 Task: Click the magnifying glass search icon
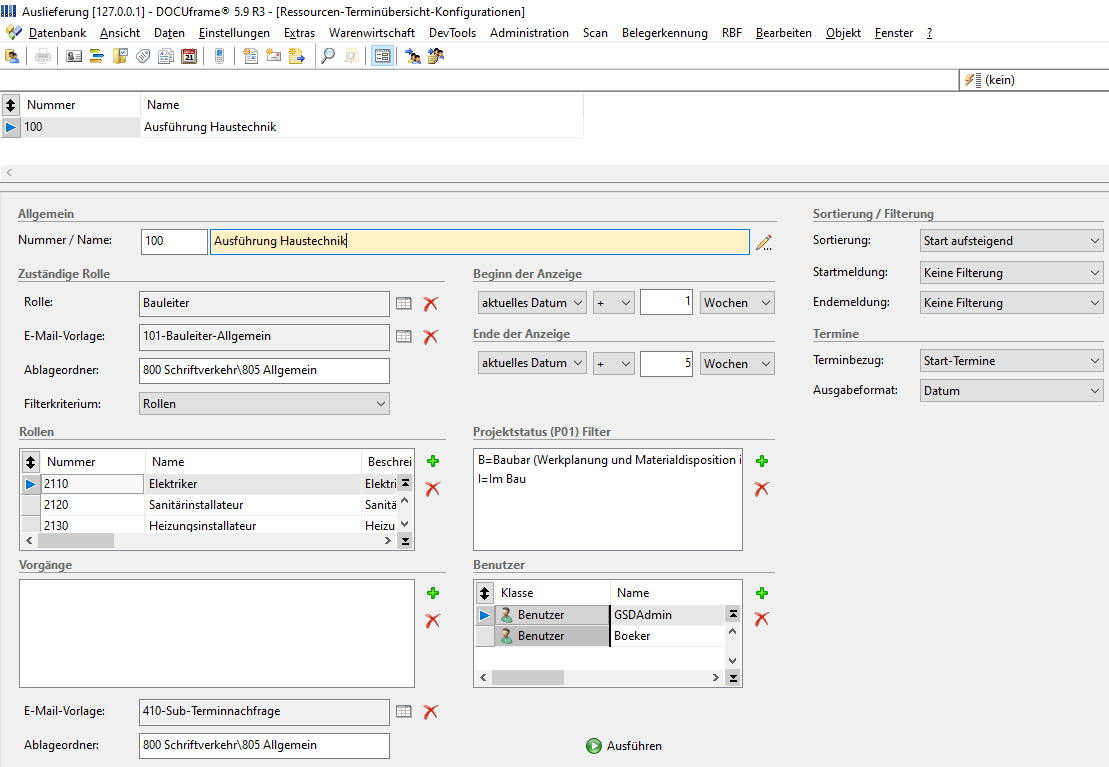pos(328,57)
